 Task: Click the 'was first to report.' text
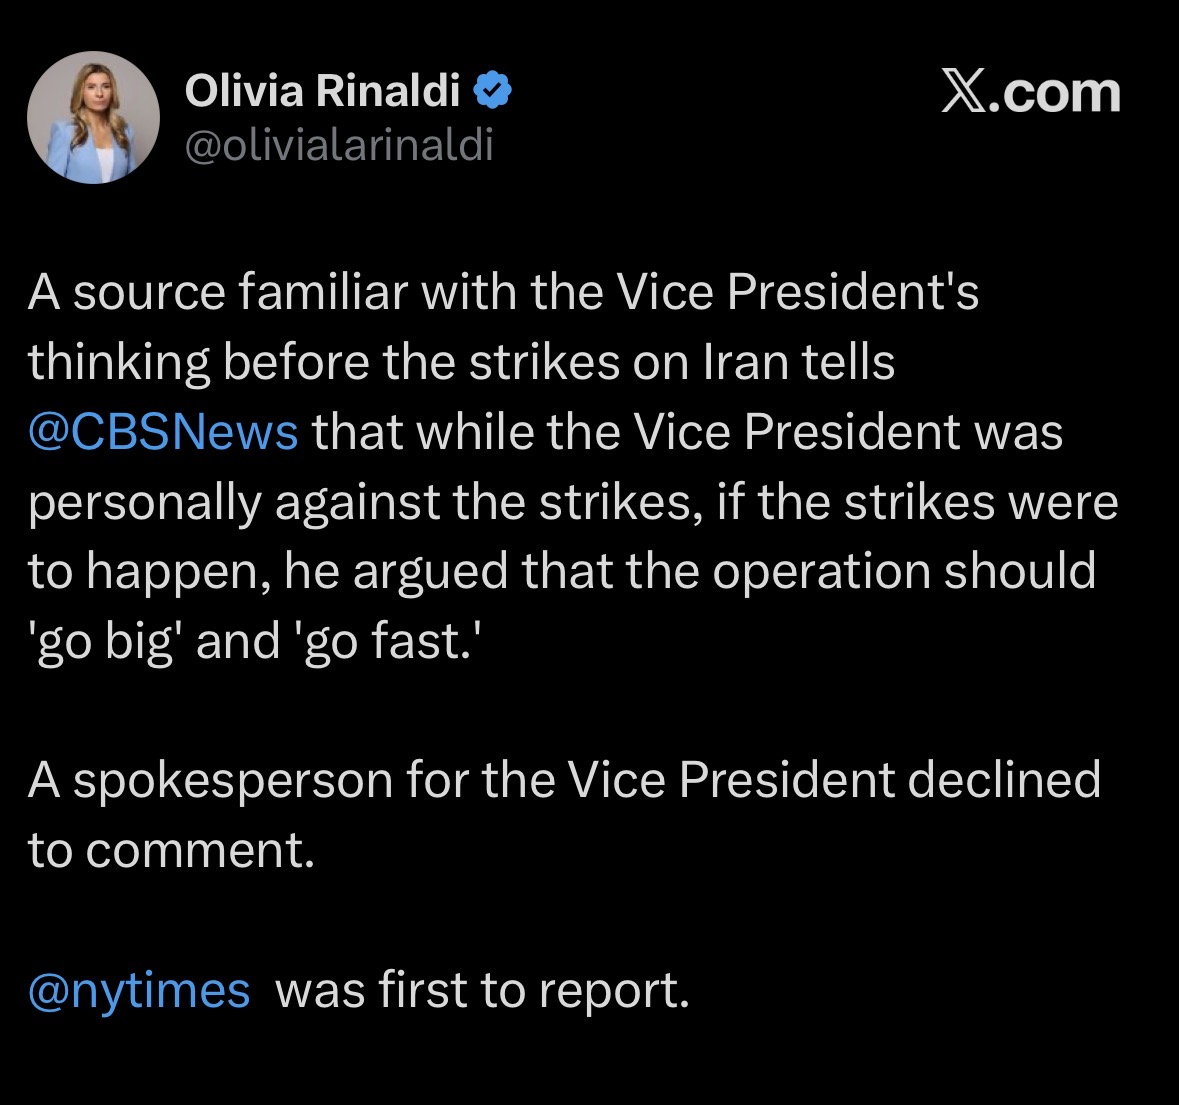click(x=482, y=990)
